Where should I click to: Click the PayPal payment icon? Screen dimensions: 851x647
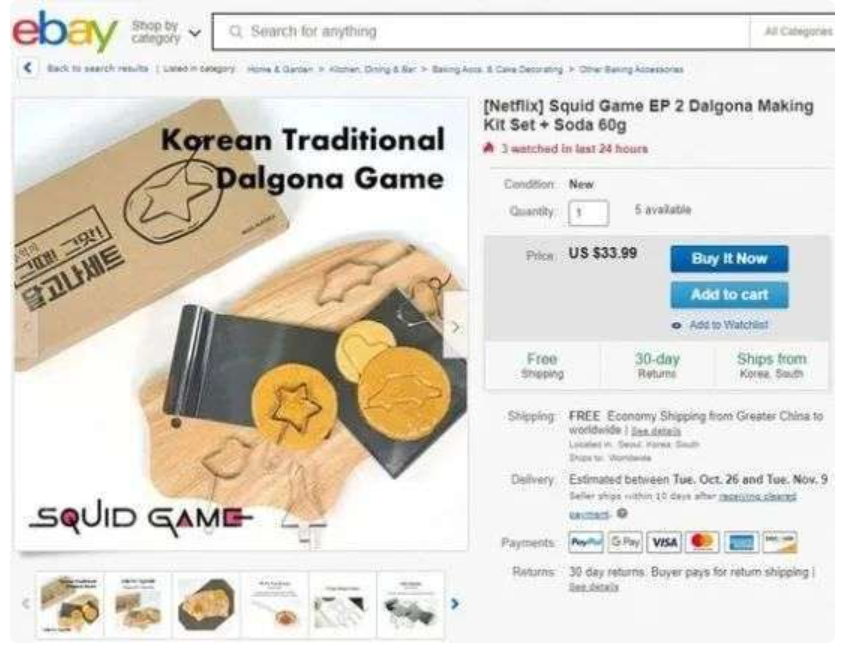(x=586, y=542)
